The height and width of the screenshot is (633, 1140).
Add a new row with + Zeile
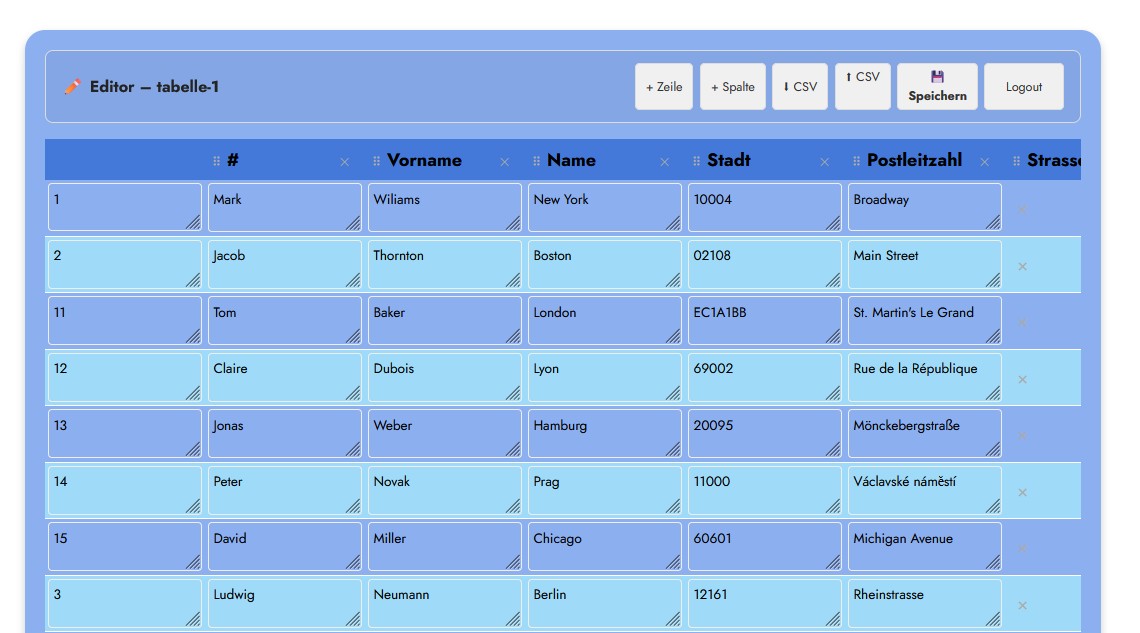(x=664, y=86)
